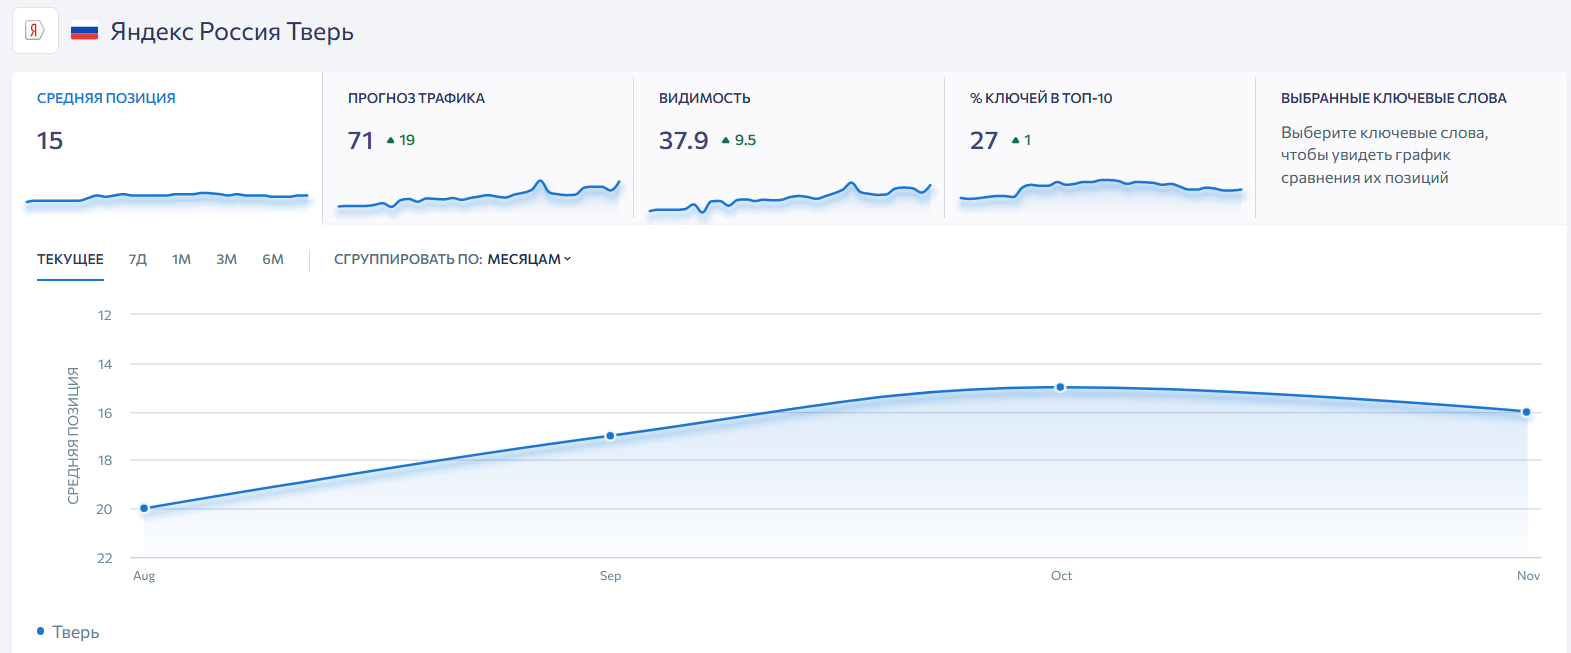Click the Видимость sparkline
This screenshot has height=653, width=1571.
click(x=789, y=198)
